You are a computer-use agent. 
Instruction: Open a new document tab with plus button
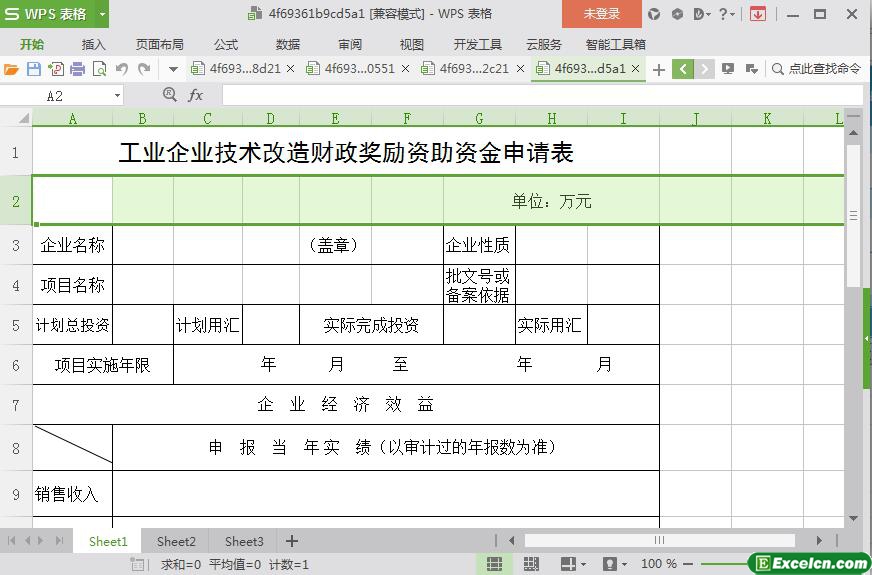[658, 69]
